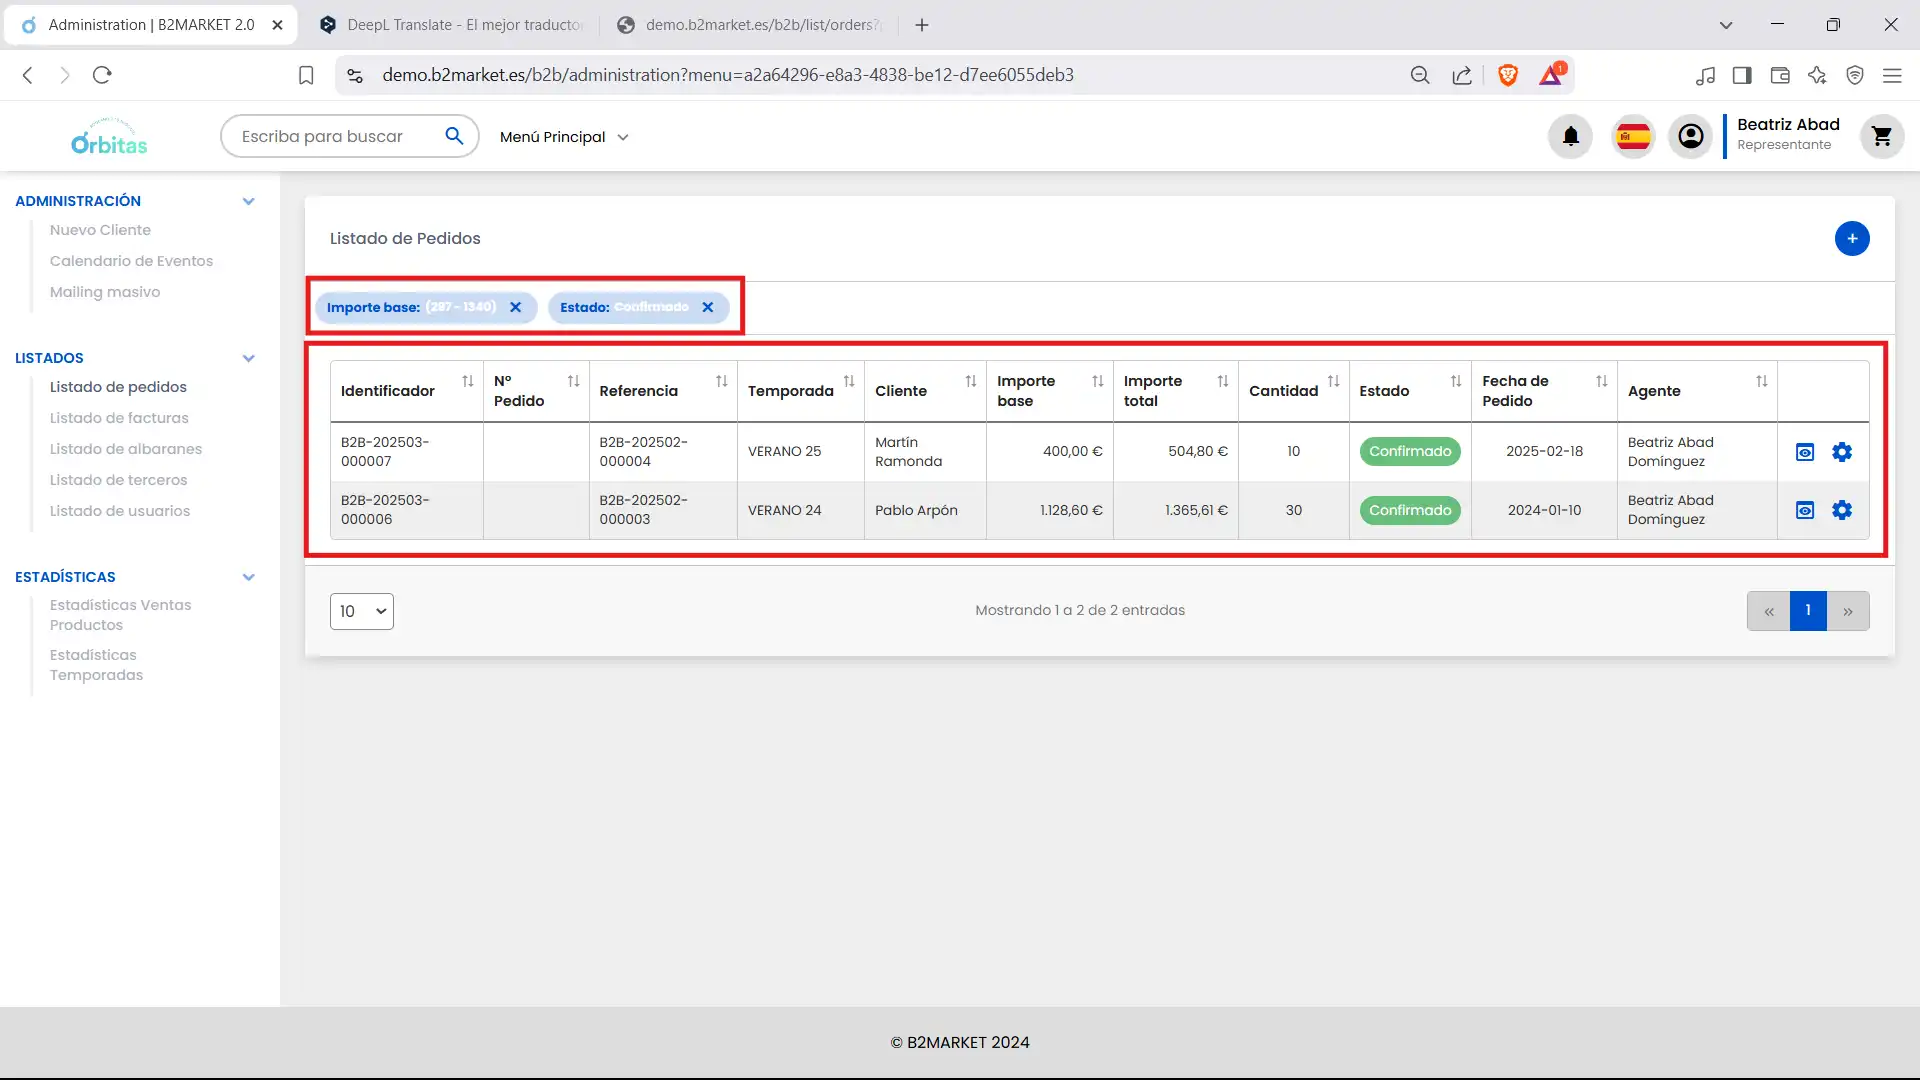Switch to the DeepL Translate browser tab
Viewport: 1920px width, 1080px height.
click(453, 25)
